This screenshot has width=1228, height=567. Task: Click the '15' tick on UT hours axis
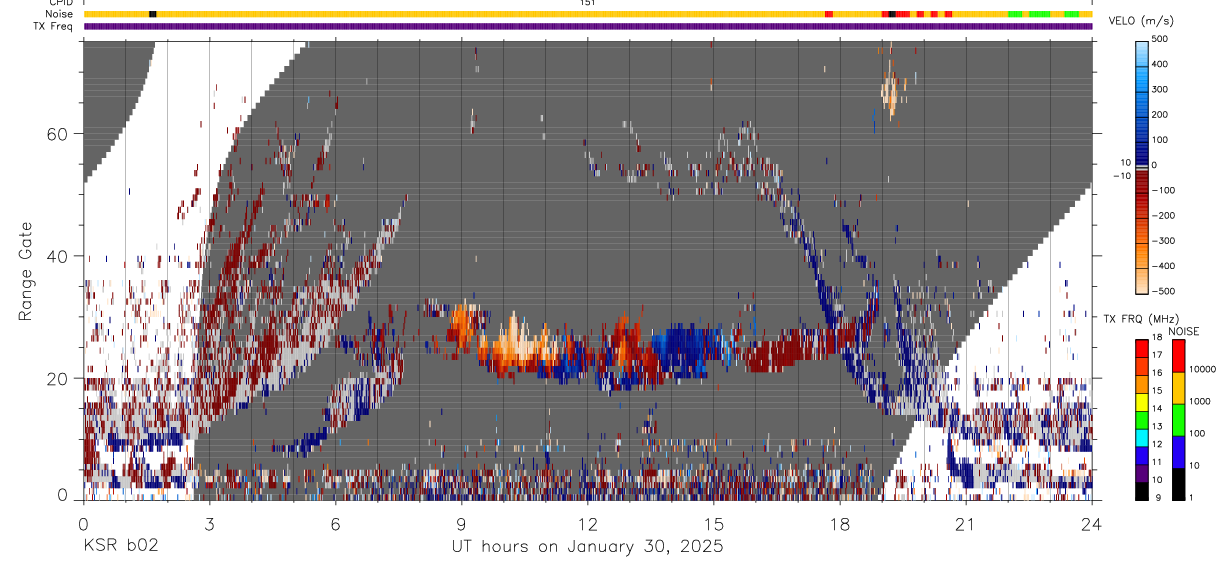pyautogui.click(x=713, y=524)
